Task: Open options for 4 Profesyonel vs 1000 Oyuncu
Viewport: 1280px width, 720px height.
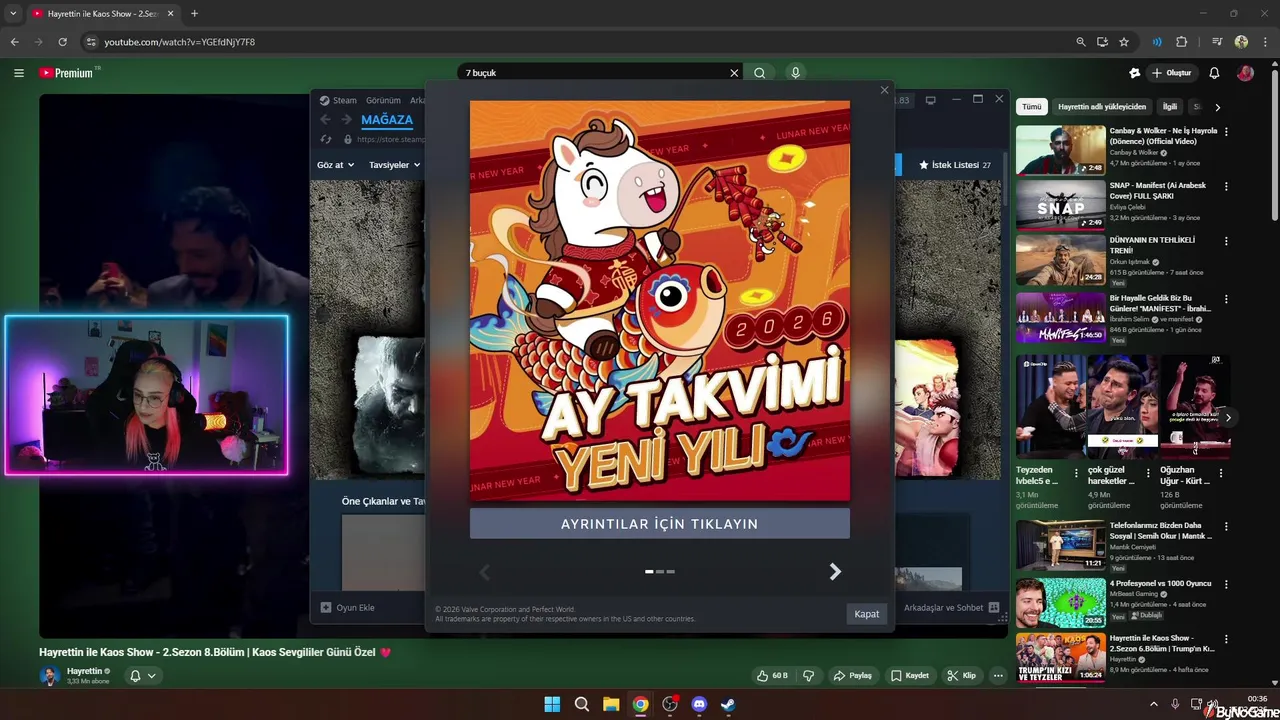Action: 1226,585
